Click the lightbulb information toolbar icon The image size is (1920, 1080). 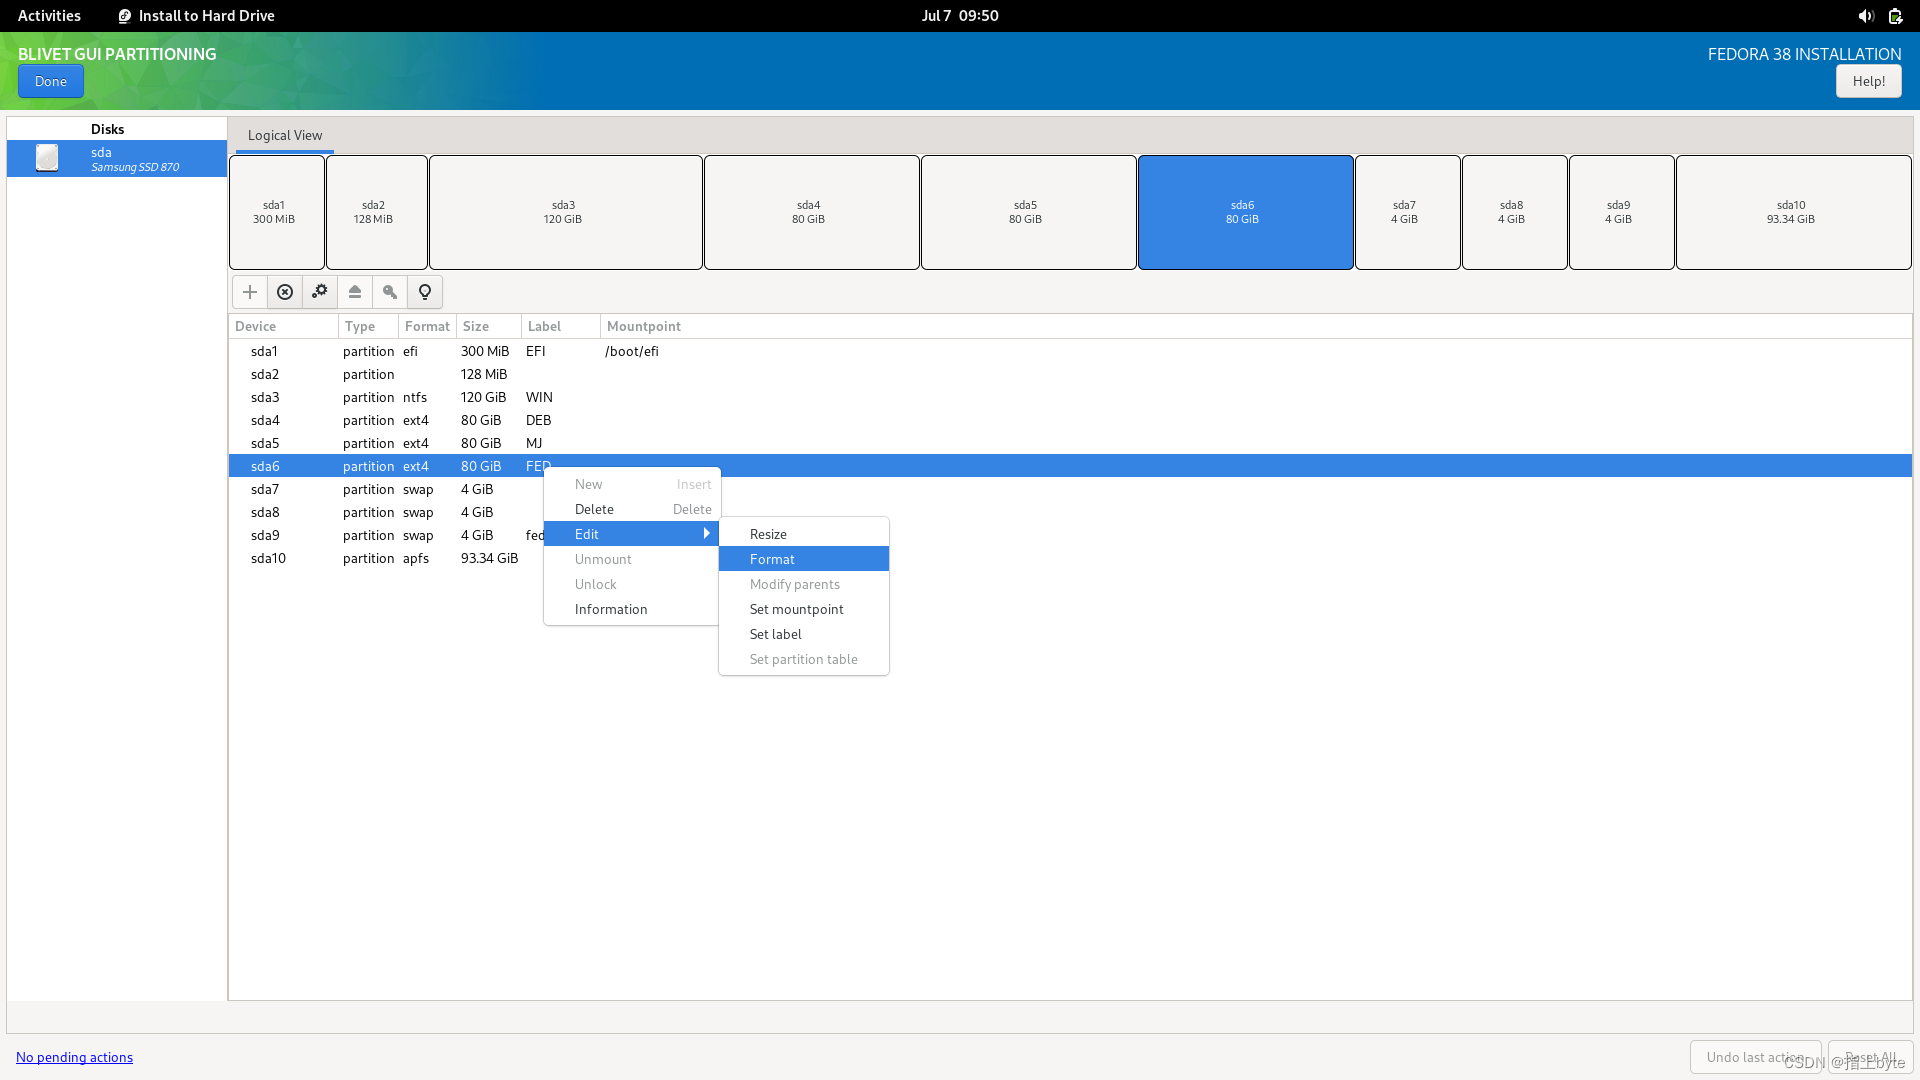tap(425, 292)
